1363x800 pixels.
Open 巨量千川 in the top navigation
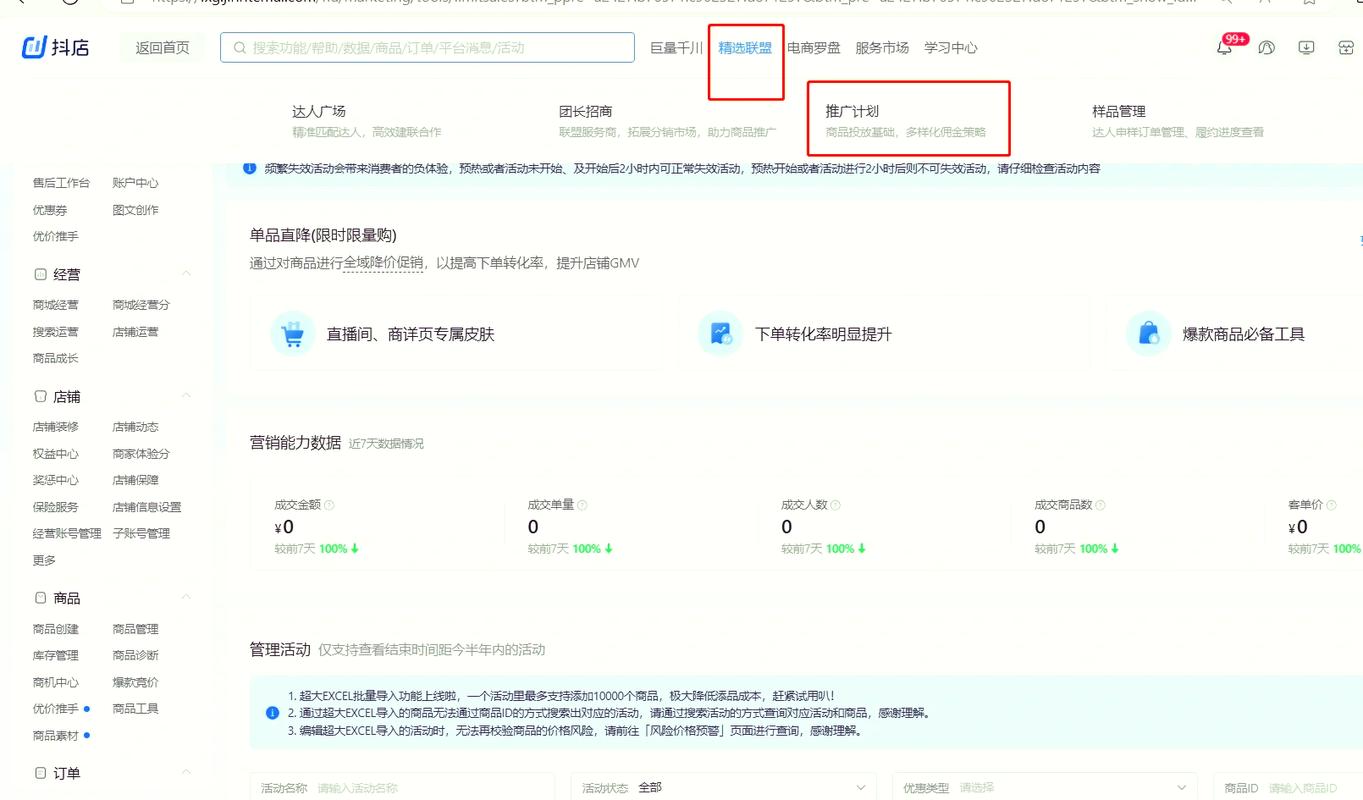tap(677, 47)
